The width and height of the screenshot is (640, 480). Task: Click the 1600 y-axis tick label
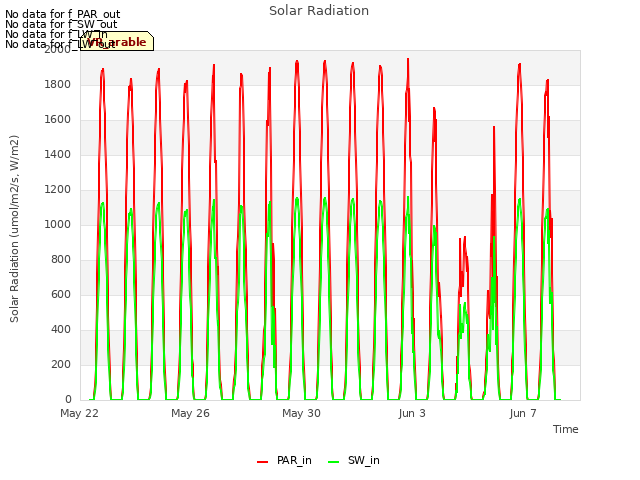pyautogui.click(x=58, y=120)
